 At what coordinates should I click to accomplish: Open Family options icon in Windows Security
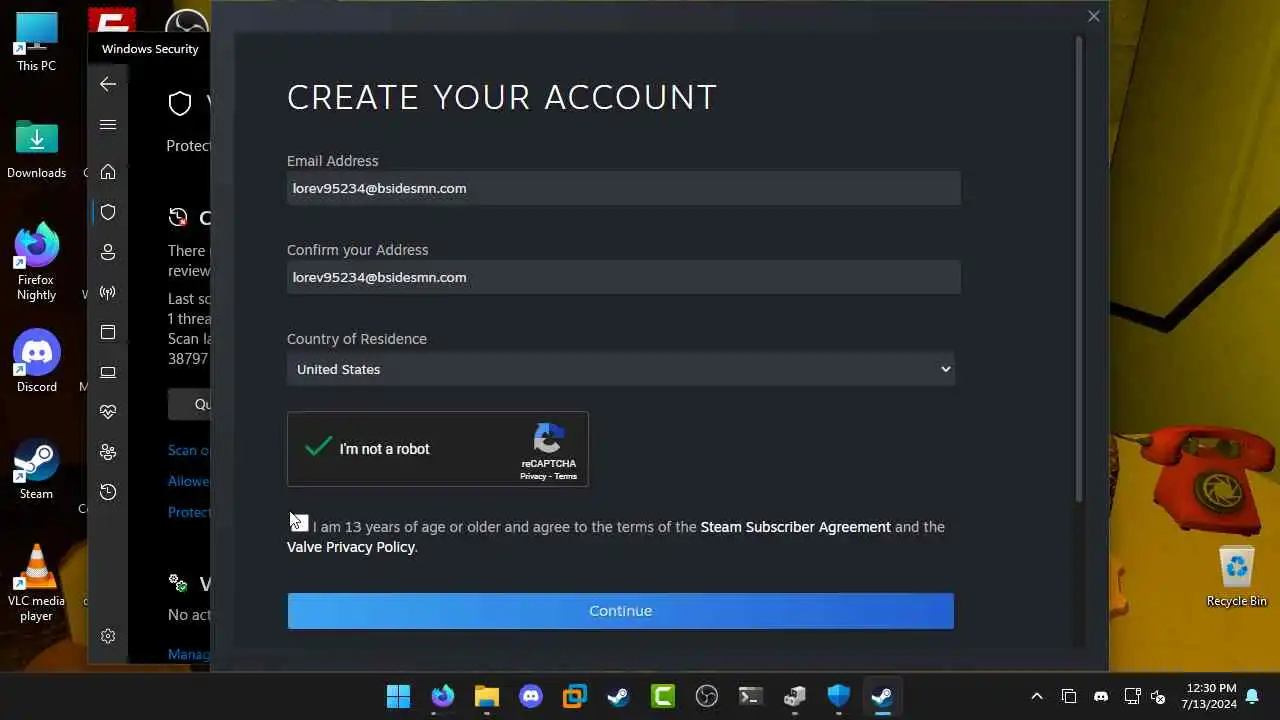tap(108, 452)
